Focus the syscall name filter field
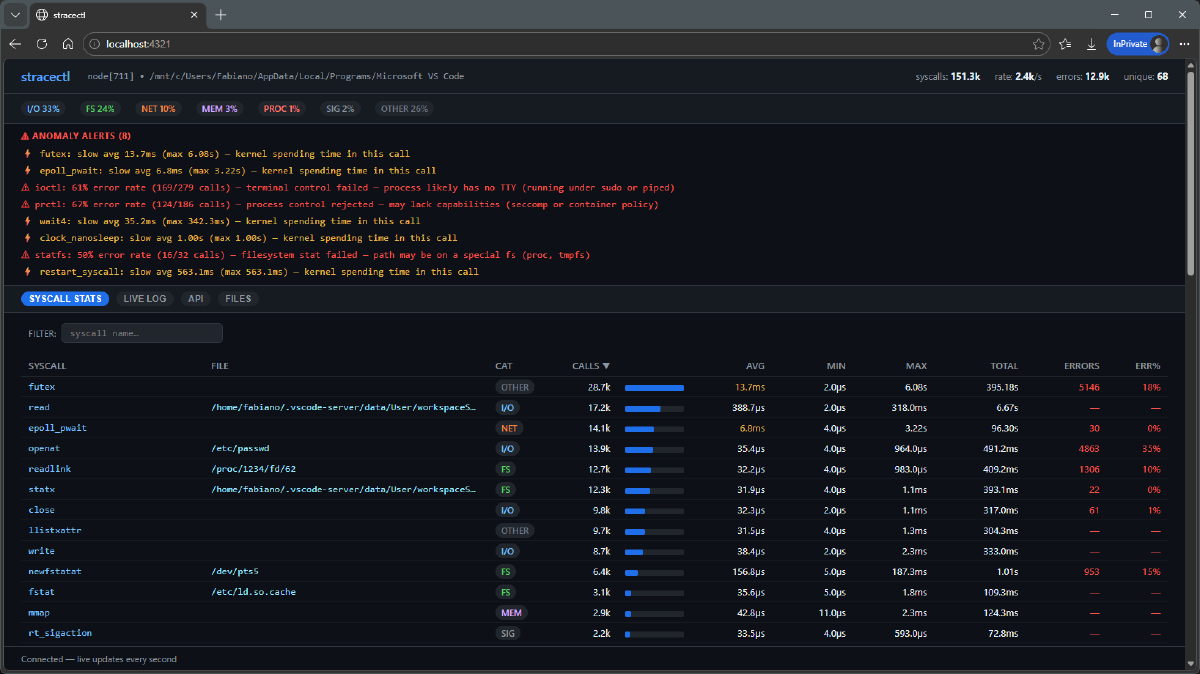Viewport: 1200px width, 674px height. (x=142, y=333)
